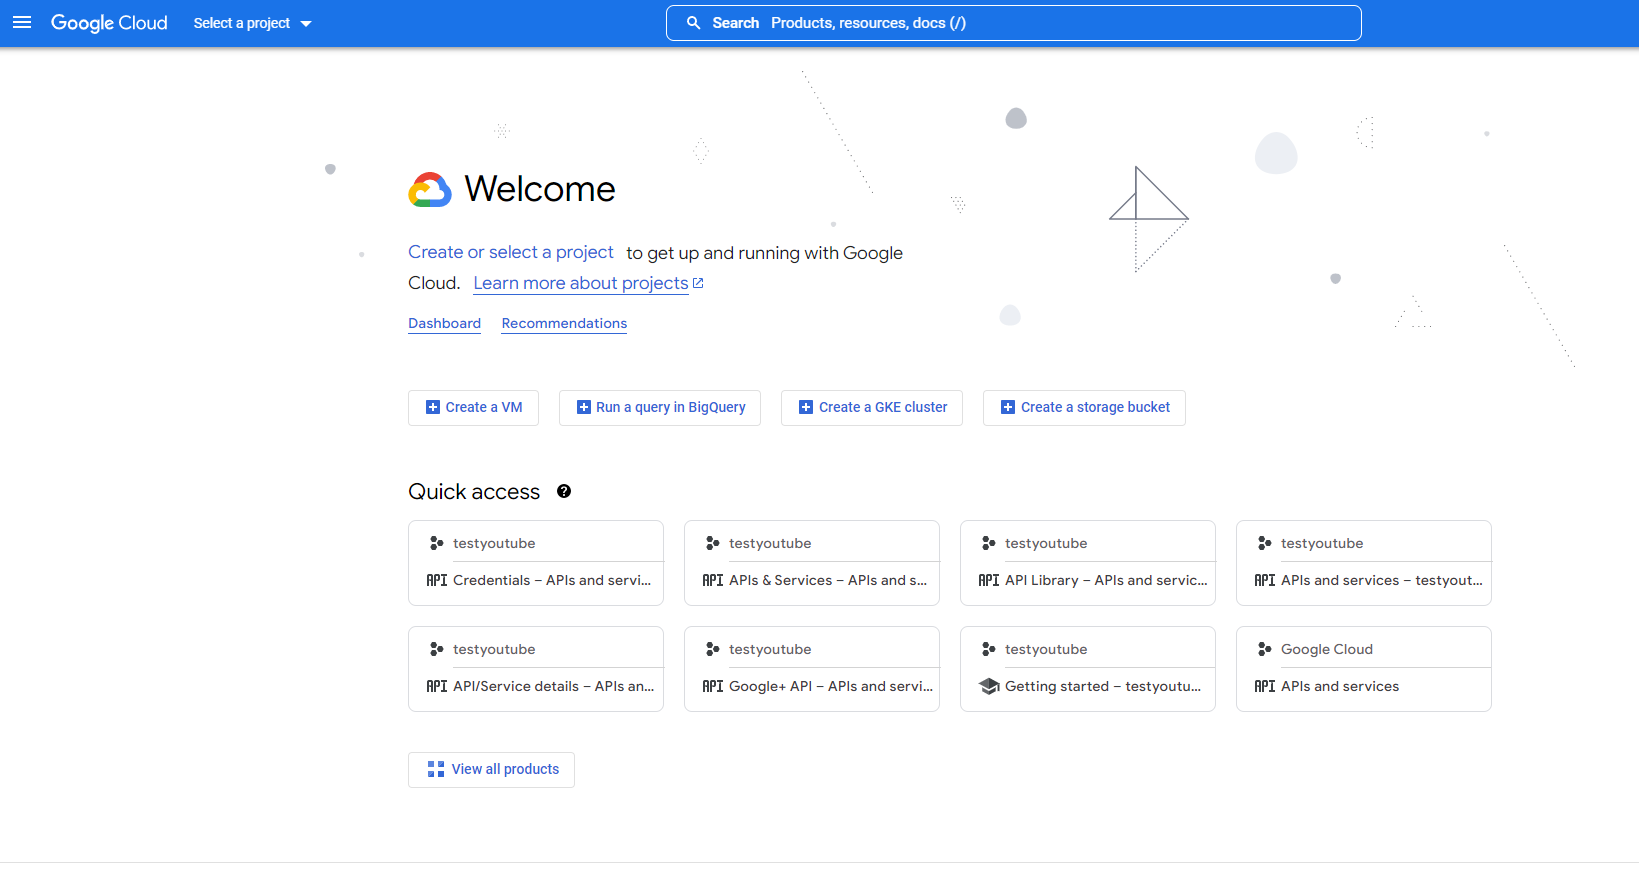Click plus icon on Create a VM
This screenshot has width=1639, height=878.
[433, 407]
